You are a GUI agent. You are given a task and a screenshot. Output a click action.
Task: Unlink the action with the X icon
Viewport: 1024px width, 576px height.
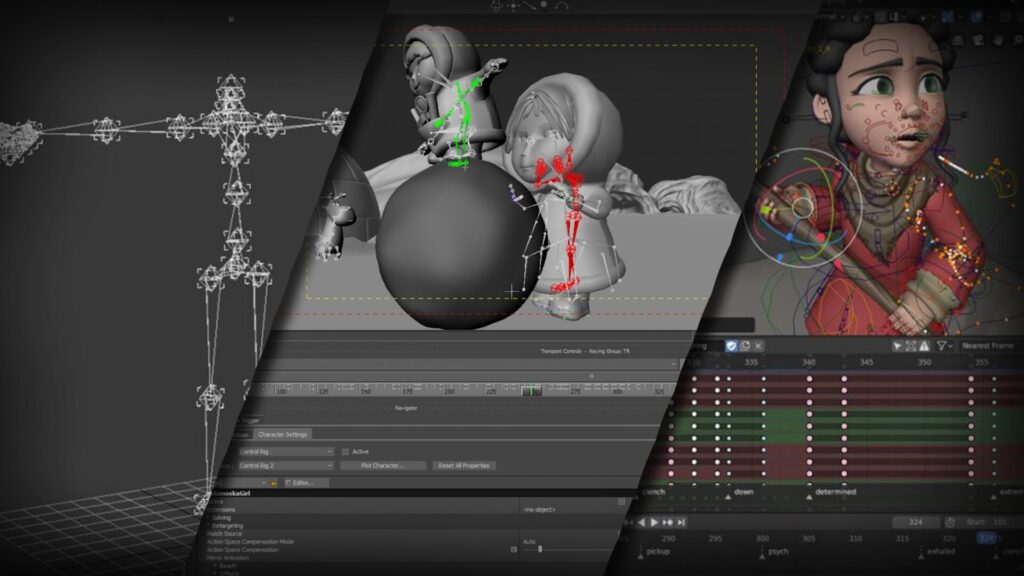pos(757,345)
